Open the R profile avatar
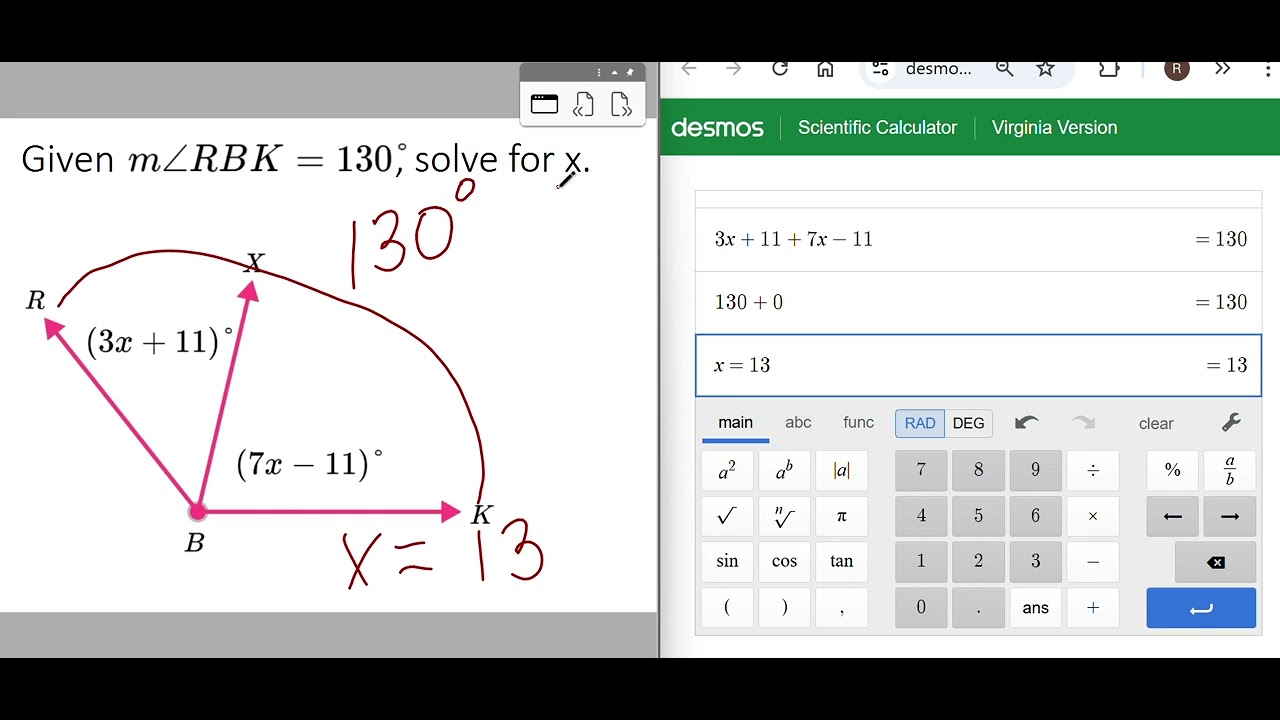This screenshot has height=720, width=1280. [x=1177, y=69]
